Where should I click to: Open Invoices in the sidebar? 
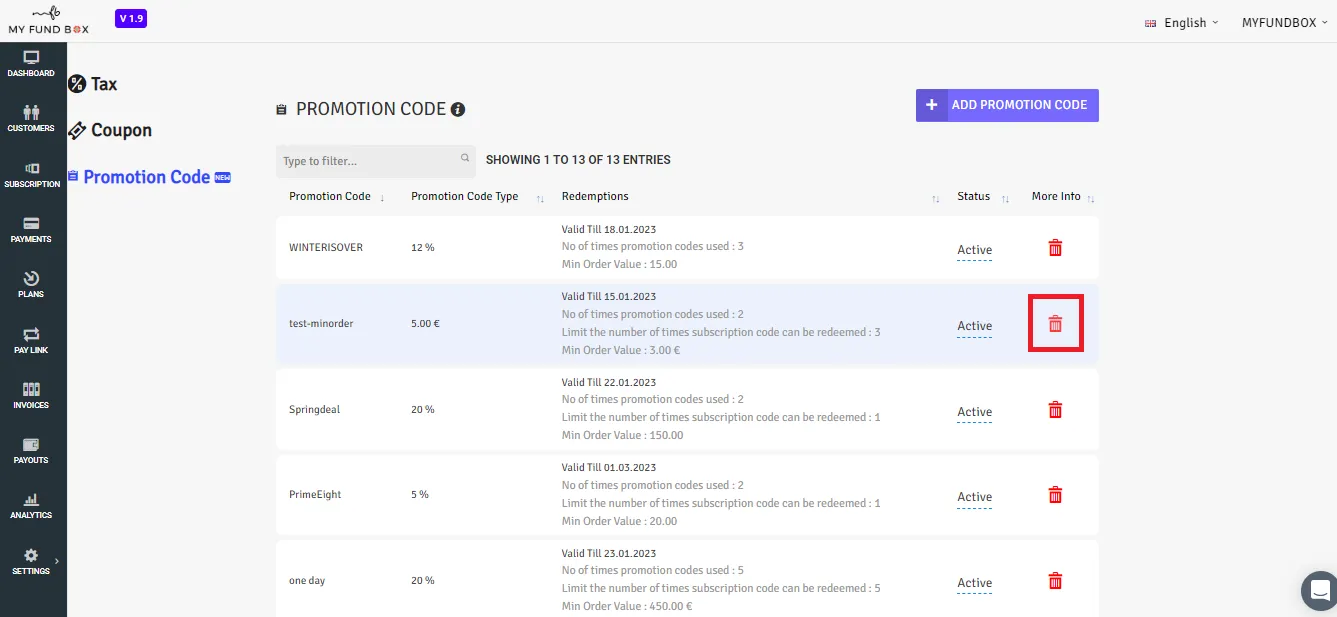coord(31,396)
